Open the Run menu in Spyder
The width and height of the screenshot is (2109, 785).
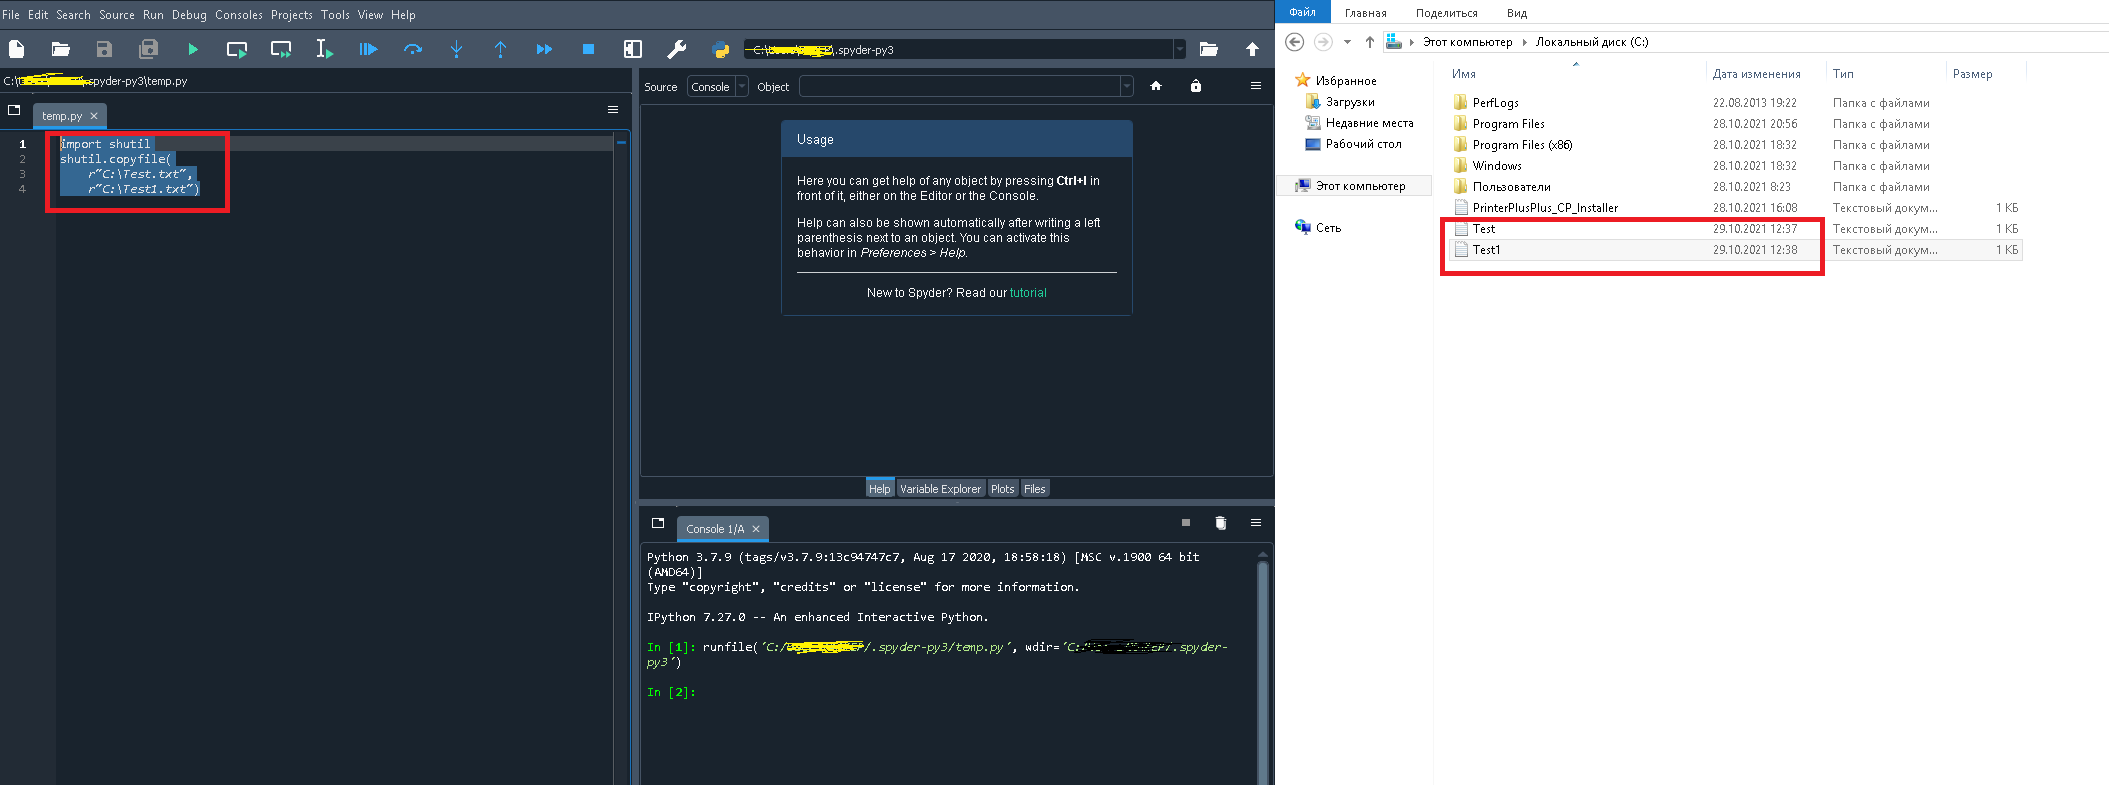(x=153, y=15)
